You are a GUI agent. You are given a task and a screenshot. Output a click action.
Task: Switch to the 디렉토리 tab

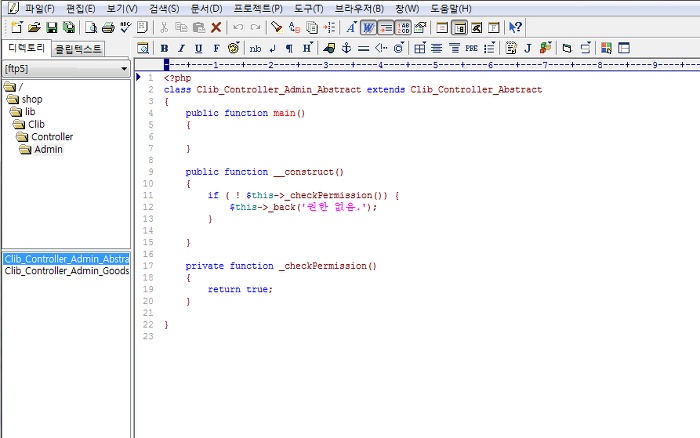(x=27, y=48)
